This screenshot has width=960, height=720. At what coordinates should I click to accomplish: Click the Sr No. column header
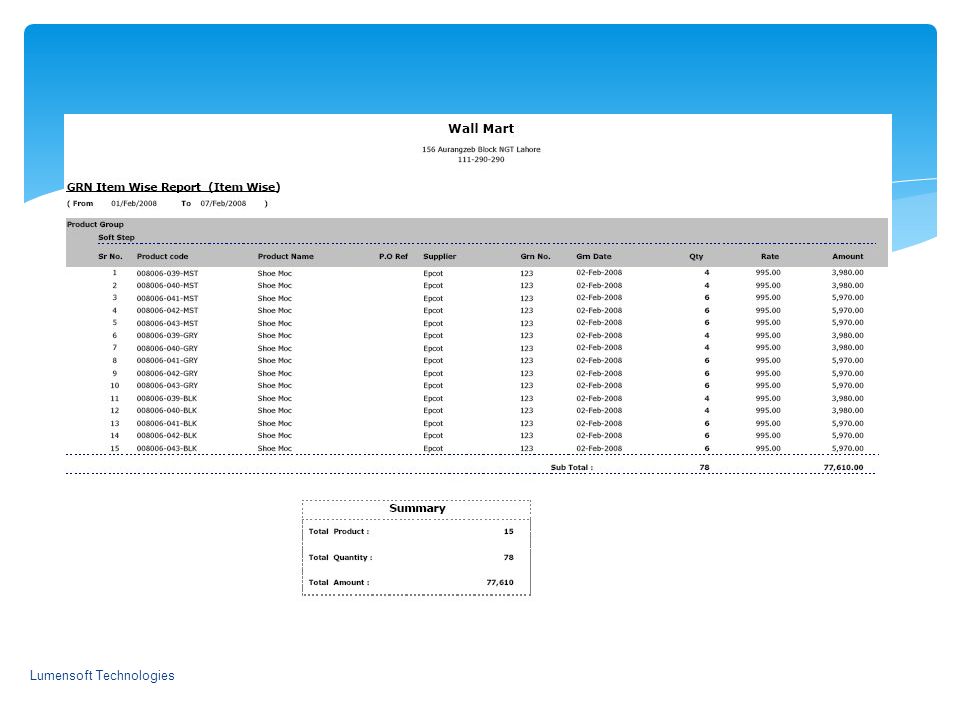(x=110, y=257)
